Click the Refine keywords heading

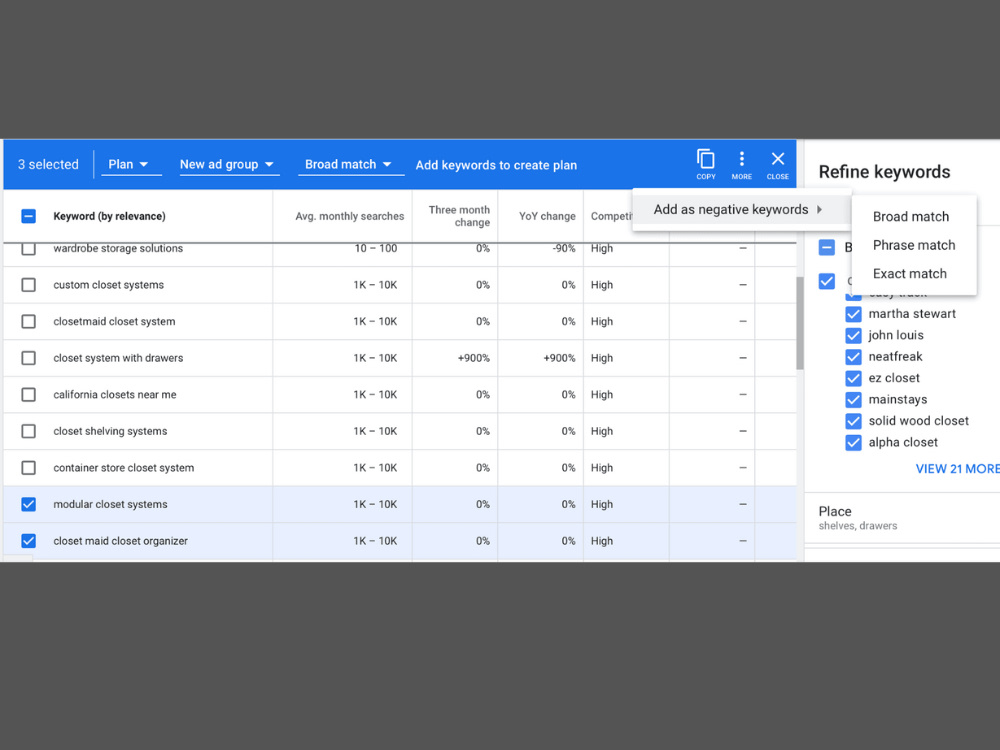point(884,172)
